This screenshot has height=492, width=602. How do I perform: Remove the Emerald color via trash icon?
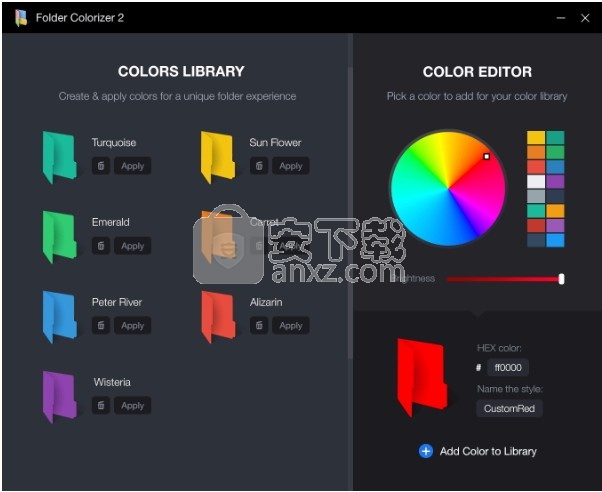coord(101,246)
